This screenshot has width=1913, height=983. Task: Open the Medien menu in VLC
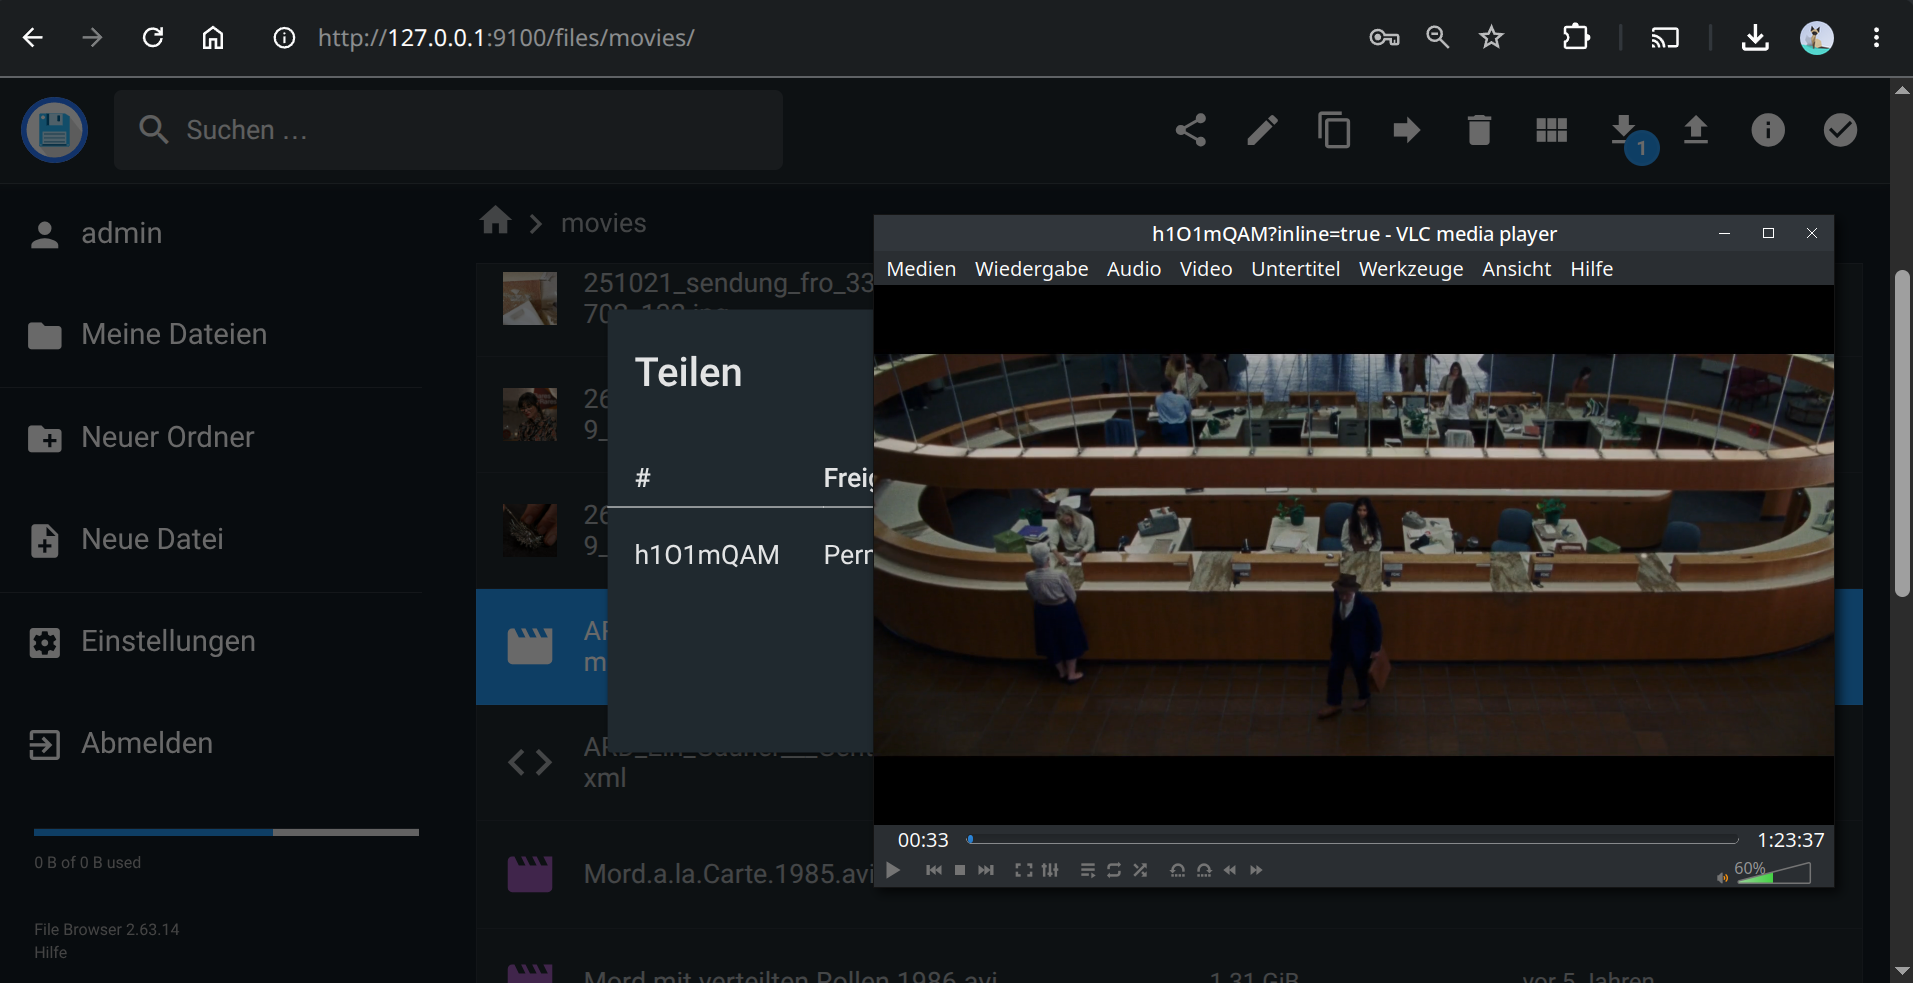click(921, 269)
